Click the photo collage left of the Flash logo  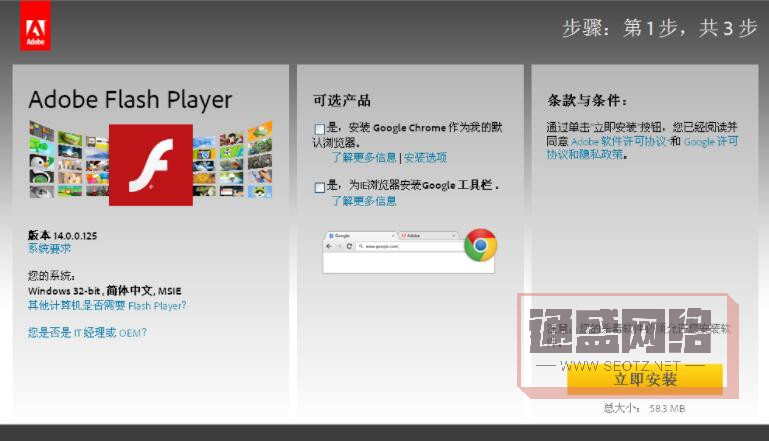tap(68, 160)
